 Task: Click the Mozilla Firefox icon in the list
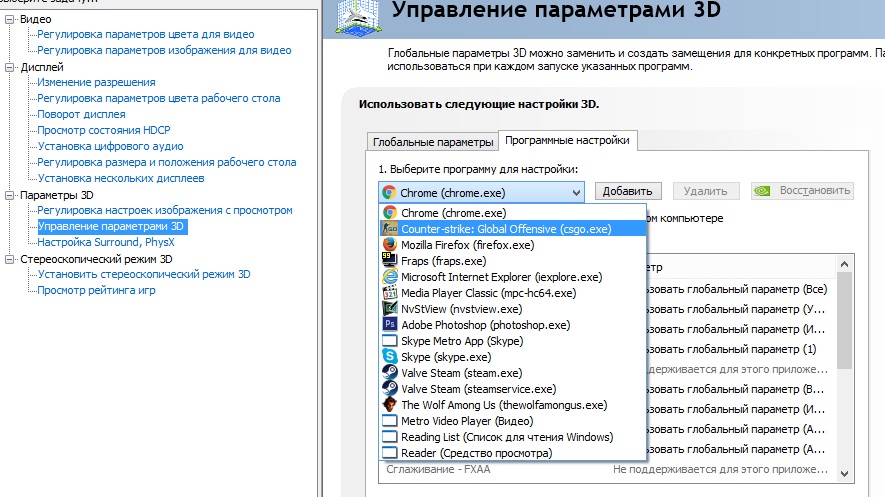click(389, 244)
